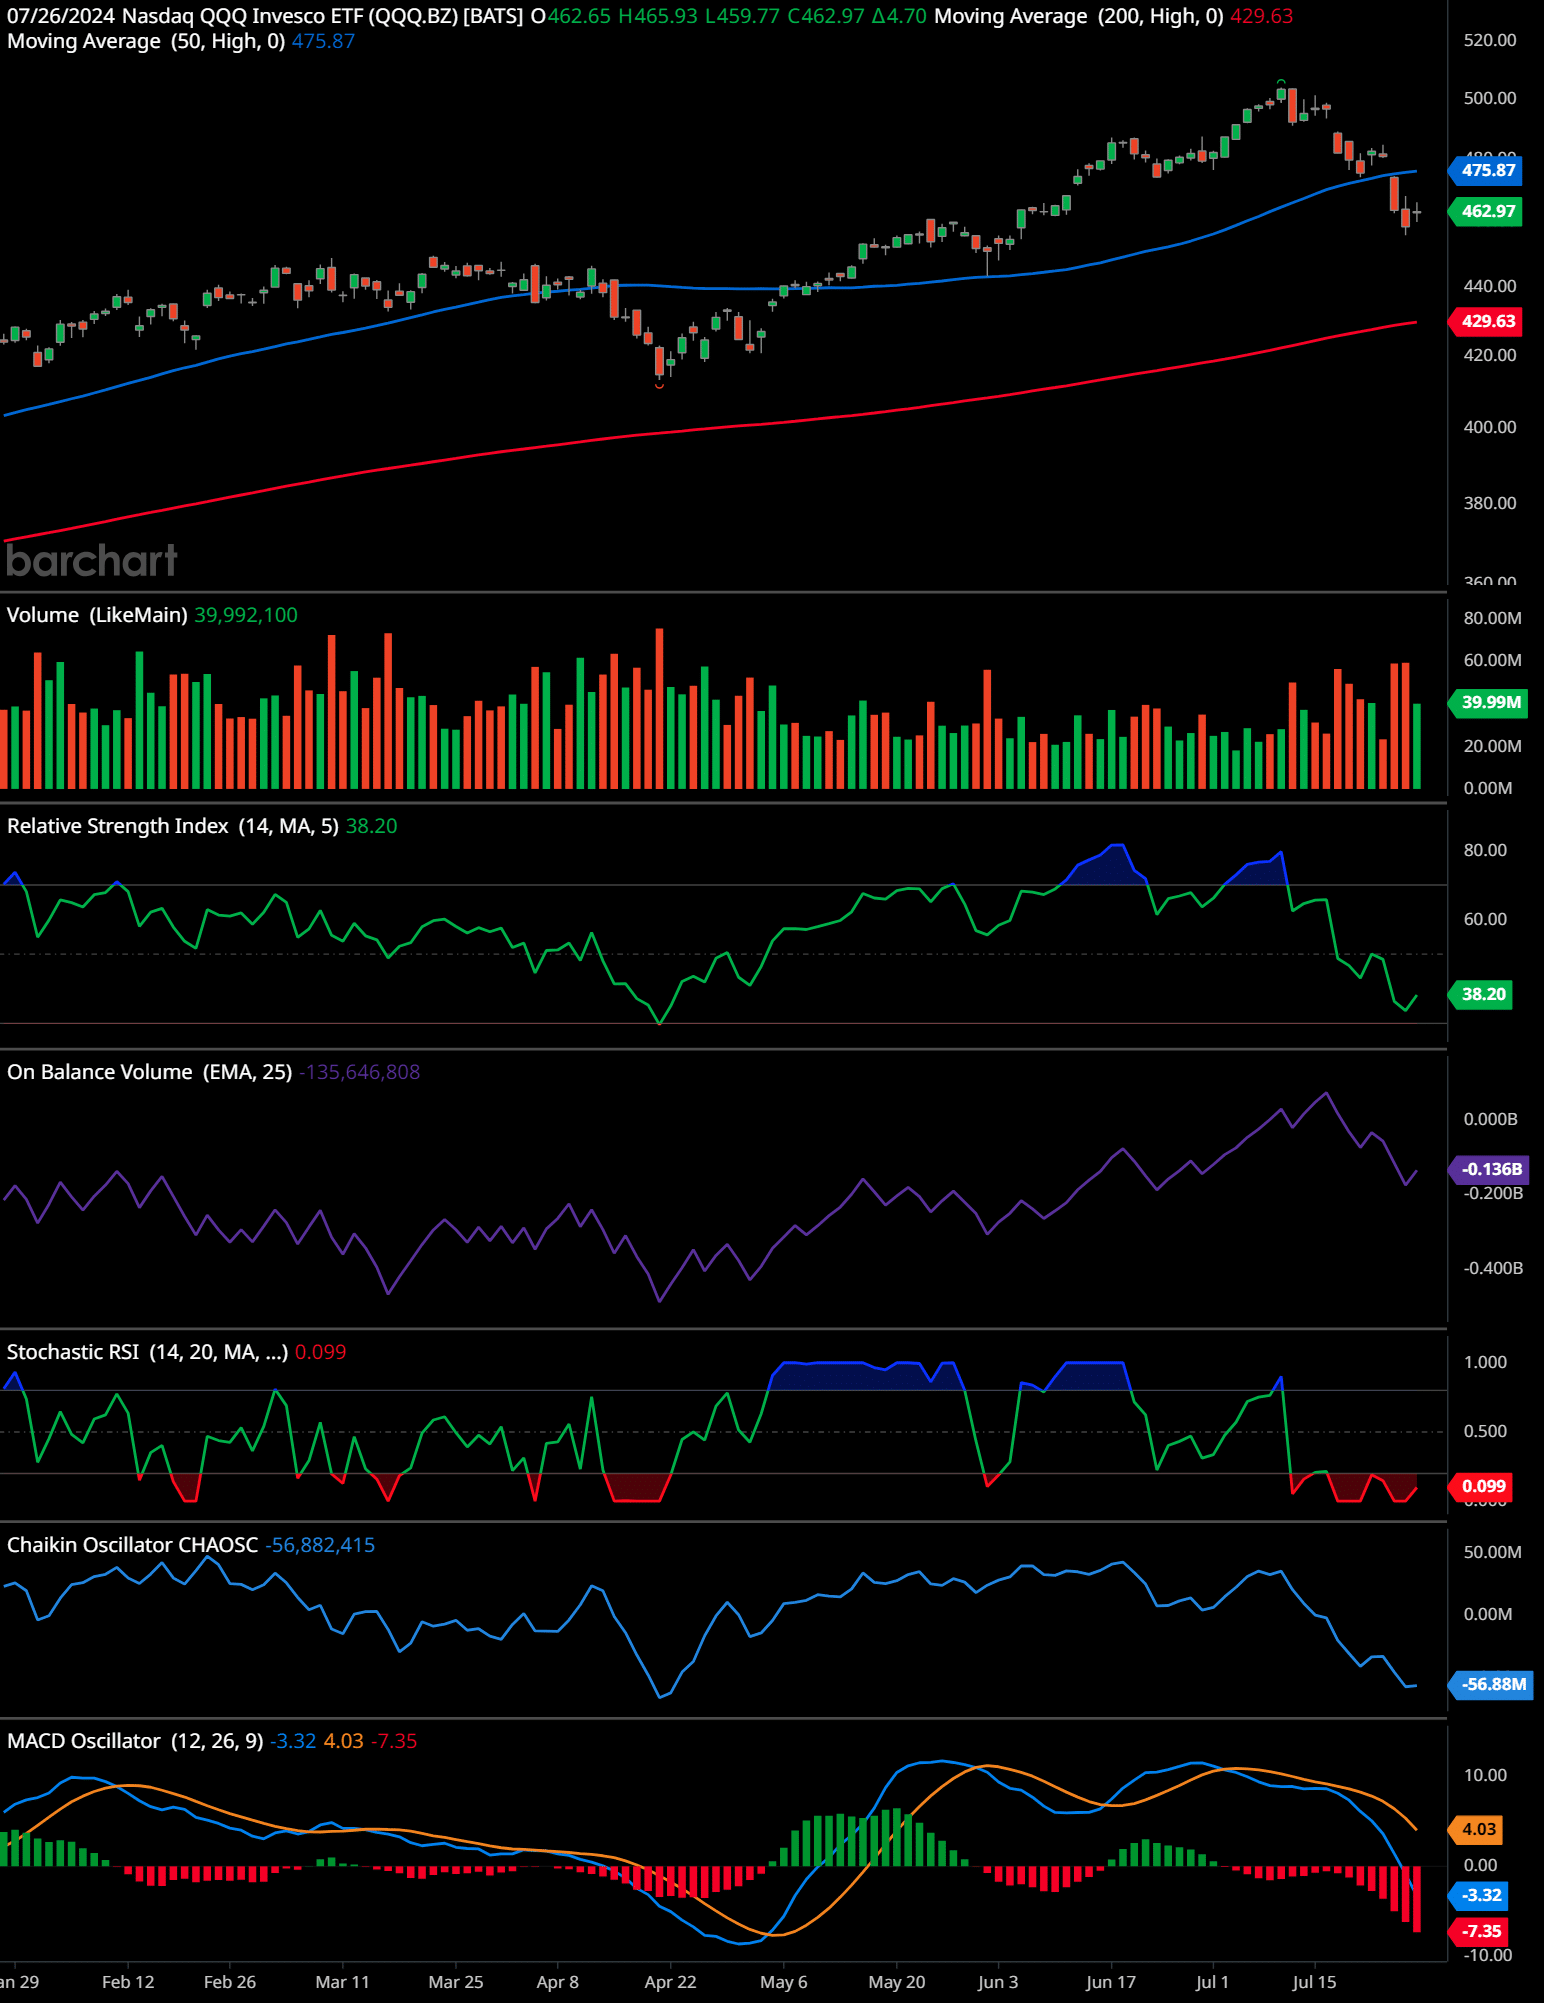This screenshot has width=1544, height=2003.
Task: Click the 10.00 MACD axis label
Action: (x=1486, y=1775)
